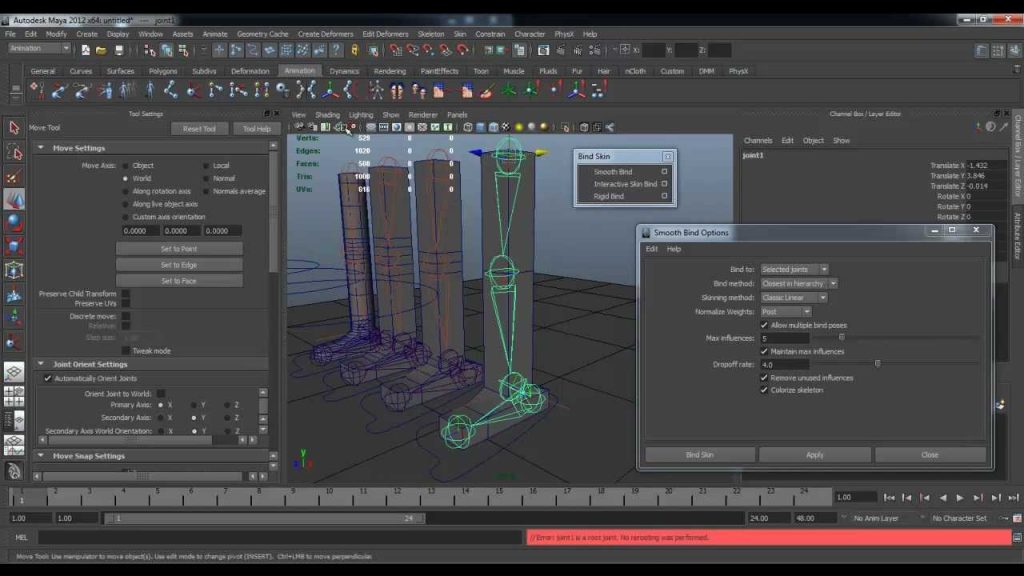Open the Skinning method dropdown
1024x576 pixels.
tap(793, 297)
